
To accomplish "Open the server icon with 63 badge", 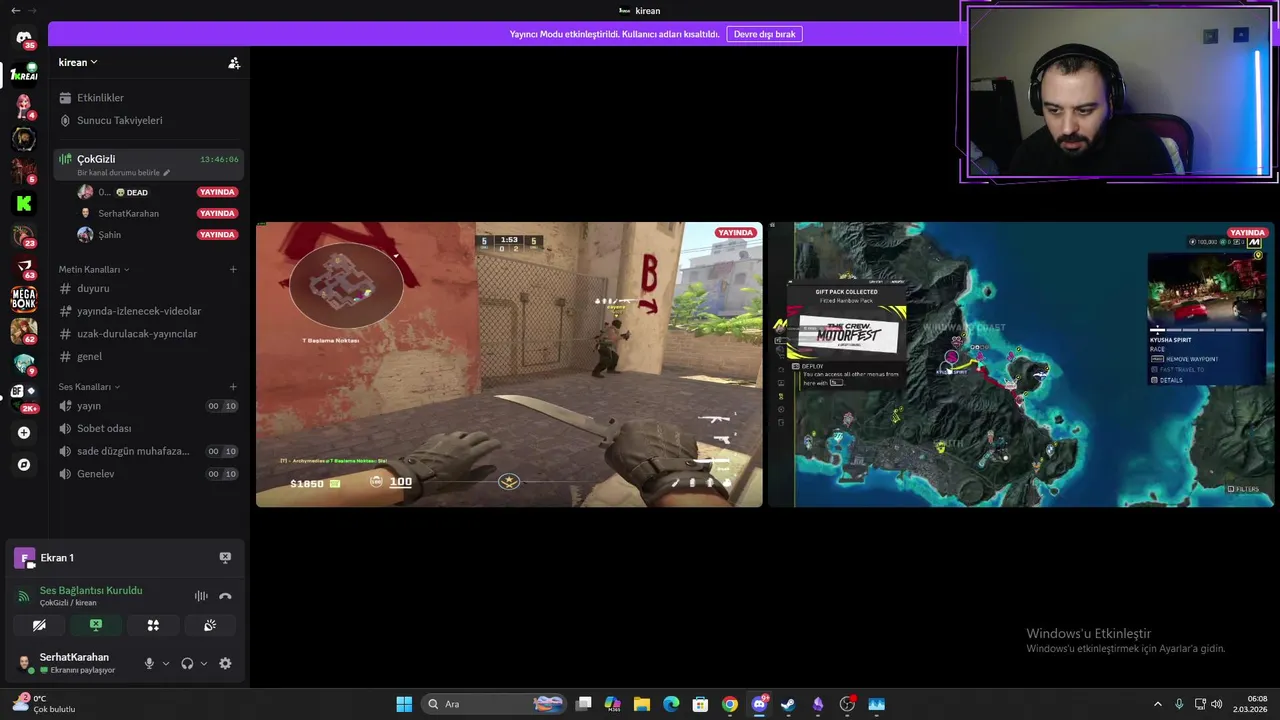I will [x=24, y=267].
